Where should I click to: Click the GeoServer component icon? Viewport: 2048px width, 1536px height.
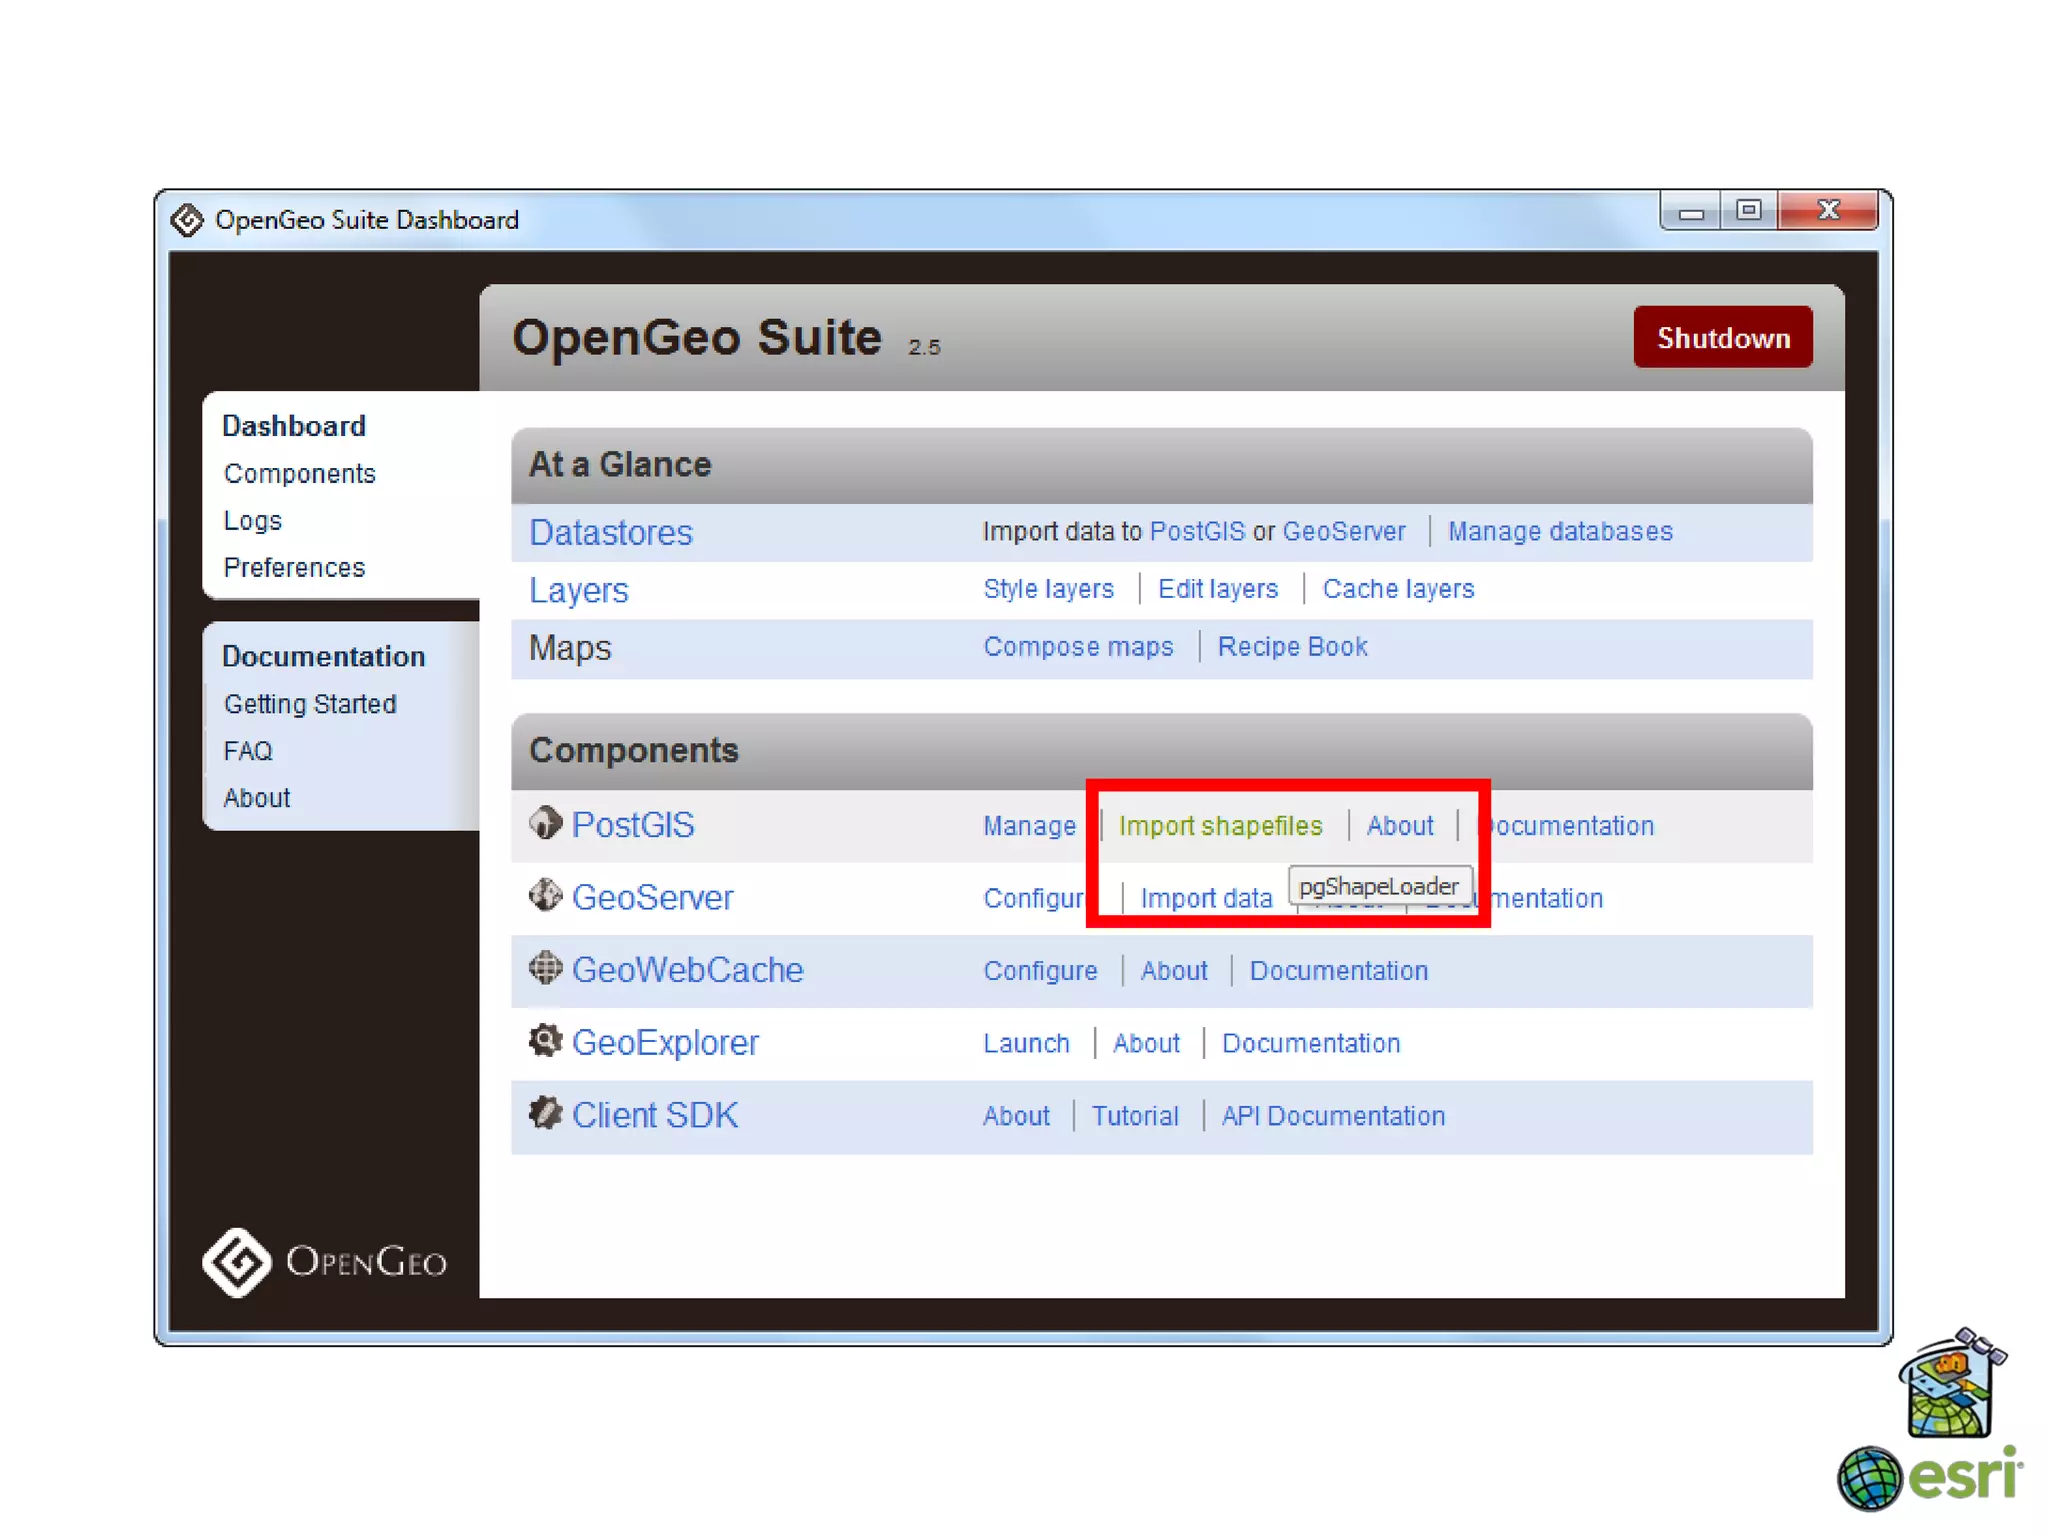[x=545, y=896]
